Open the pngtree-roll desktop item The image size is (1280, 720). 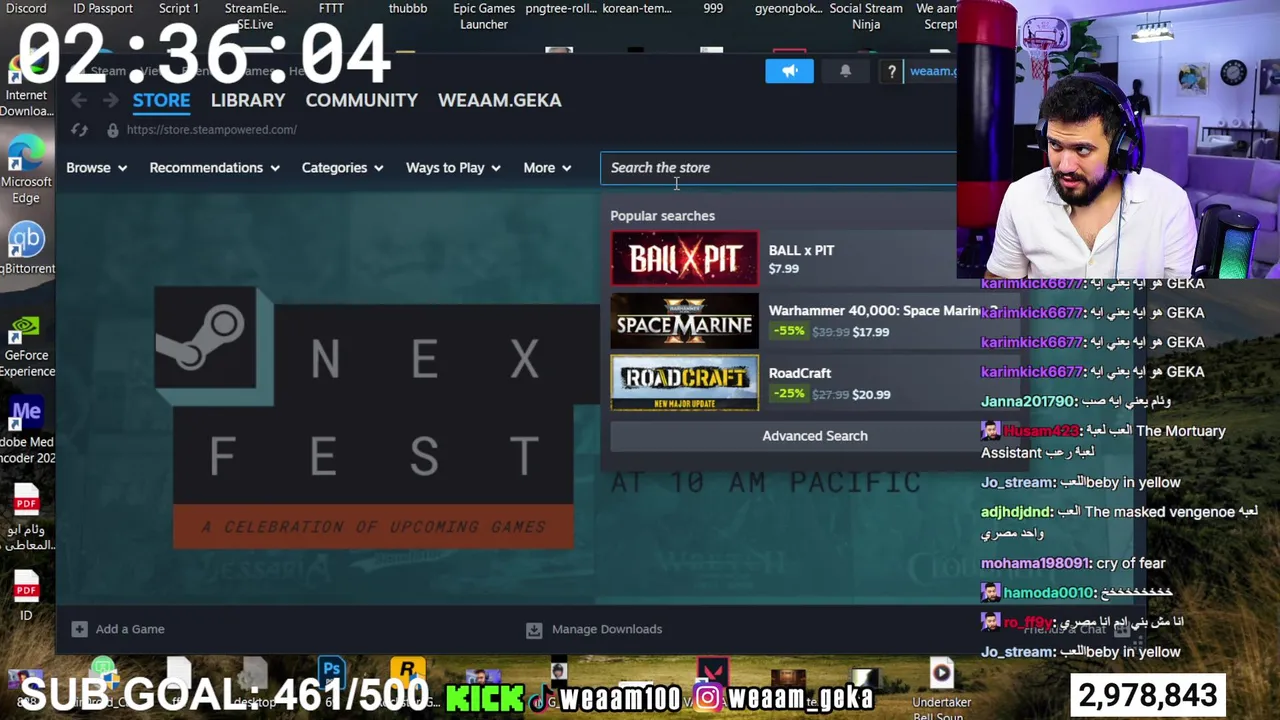(560, 8)
